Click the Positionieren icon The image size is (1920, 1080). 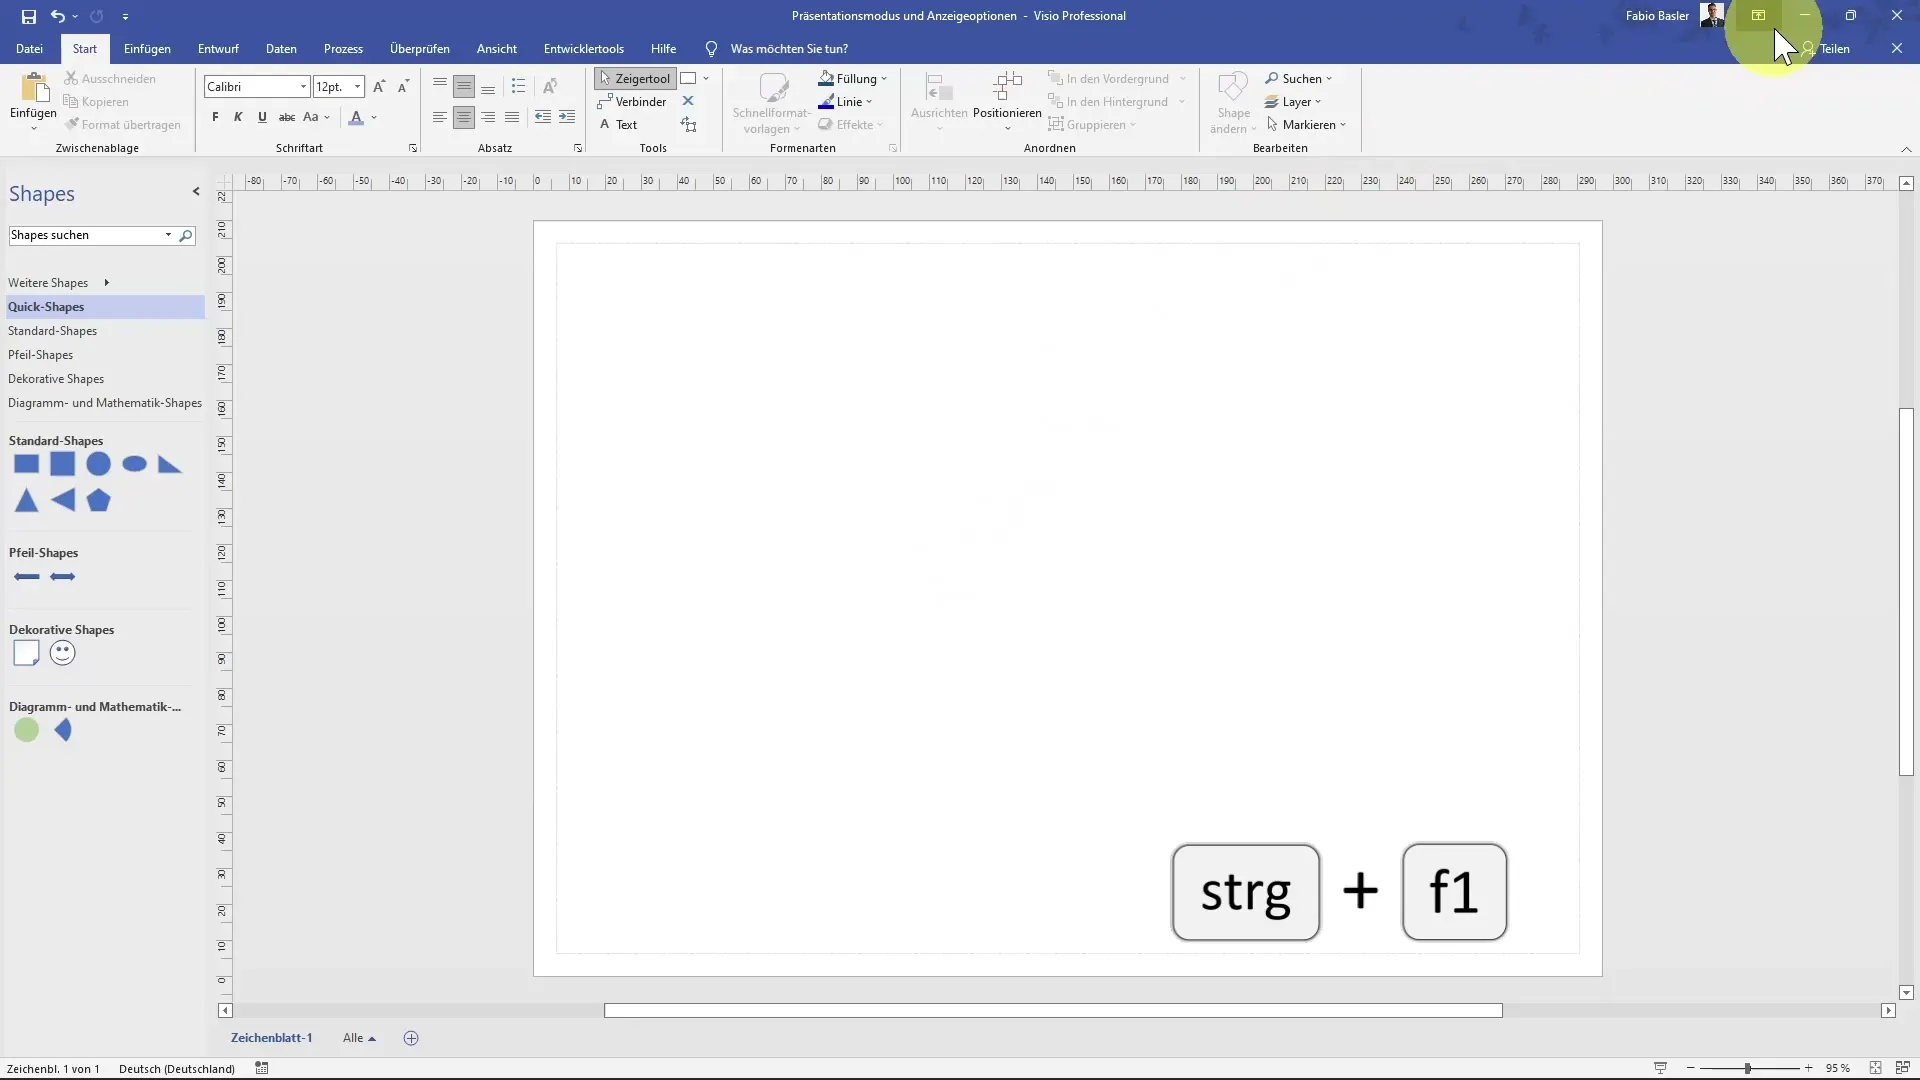tap(1007, 86)
